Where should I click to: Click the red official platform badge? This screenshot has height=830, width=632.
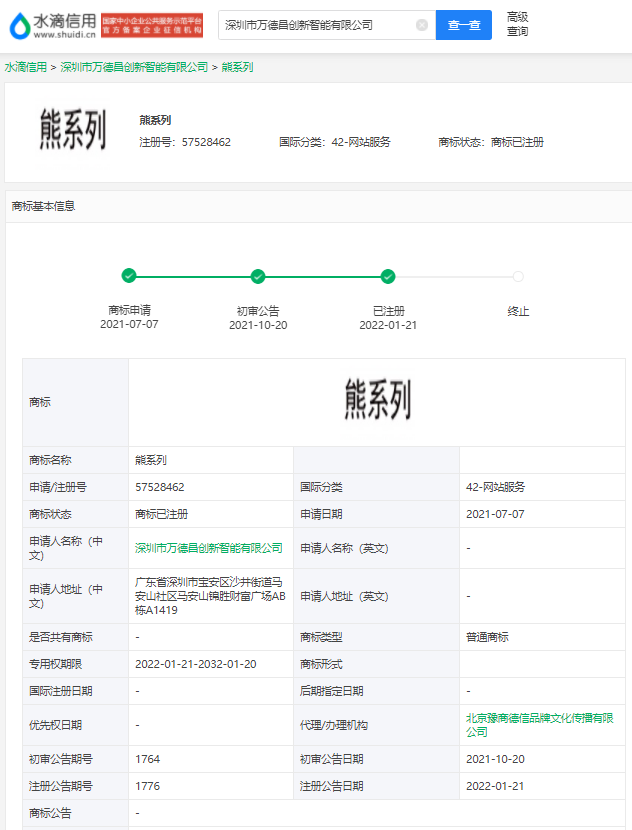click(x=152, y=25)
